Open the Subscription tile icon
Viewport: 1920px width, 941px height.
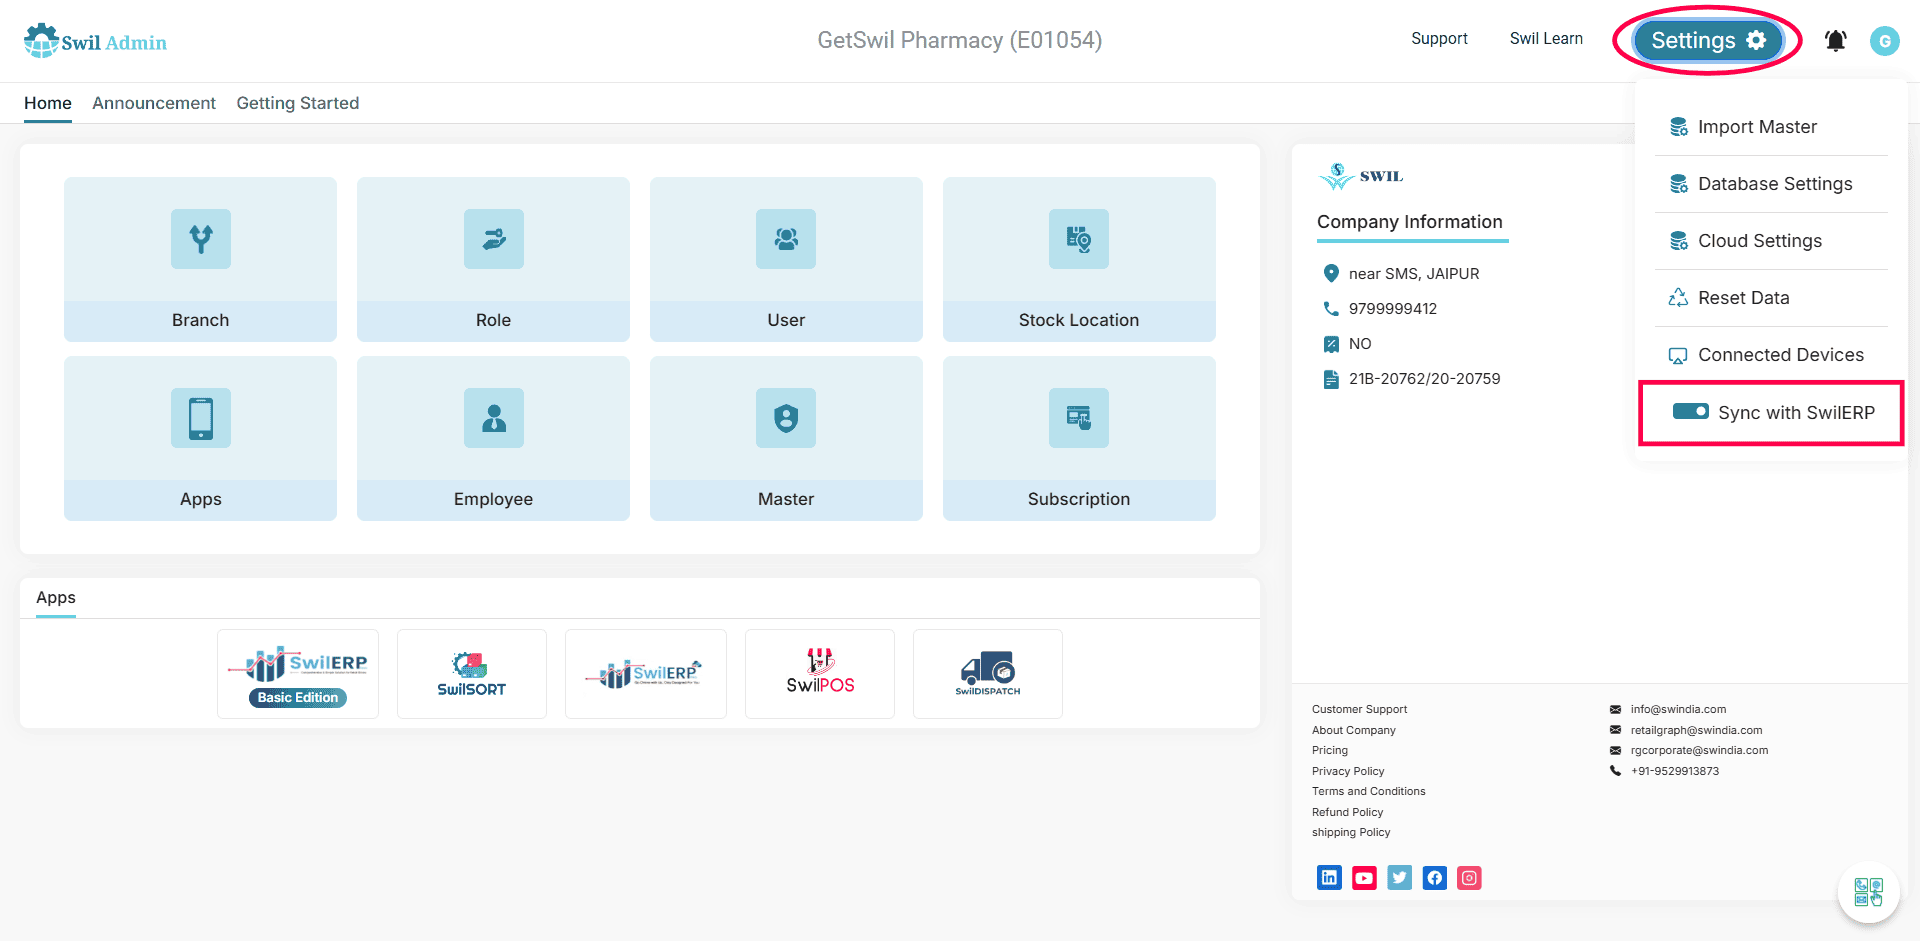[x=1079, y=418]
